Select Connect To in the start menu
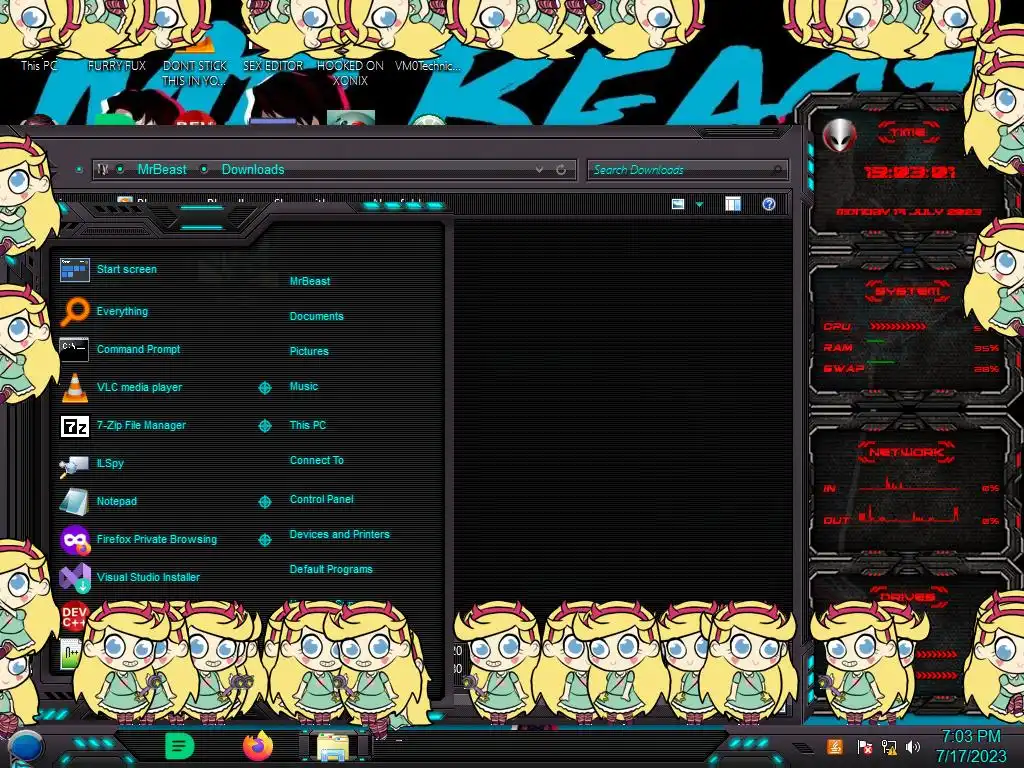Image resolution: width=1024 pixels, height=768 pixels. coord(317,460)
